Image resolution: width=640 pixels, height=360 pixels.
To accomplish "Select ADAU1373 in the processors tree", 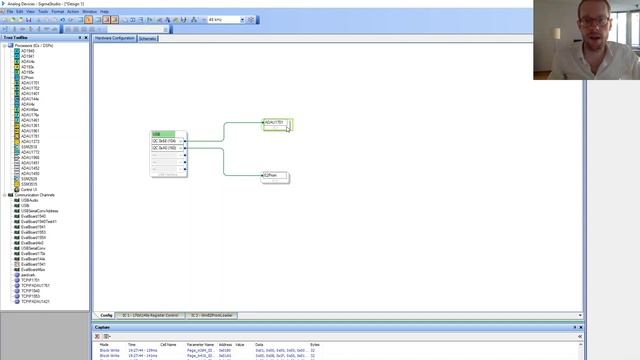I will [30, 142].
